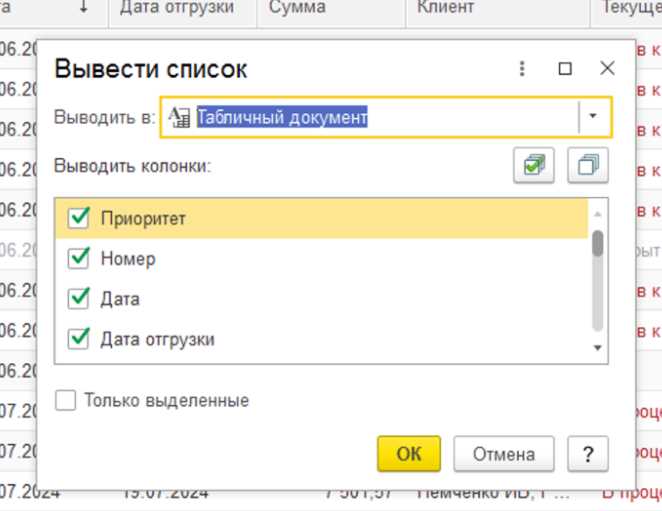The height and width of the screenshot is (511, 662).
Task: Select the Номер row text
Action: (128, 258)
